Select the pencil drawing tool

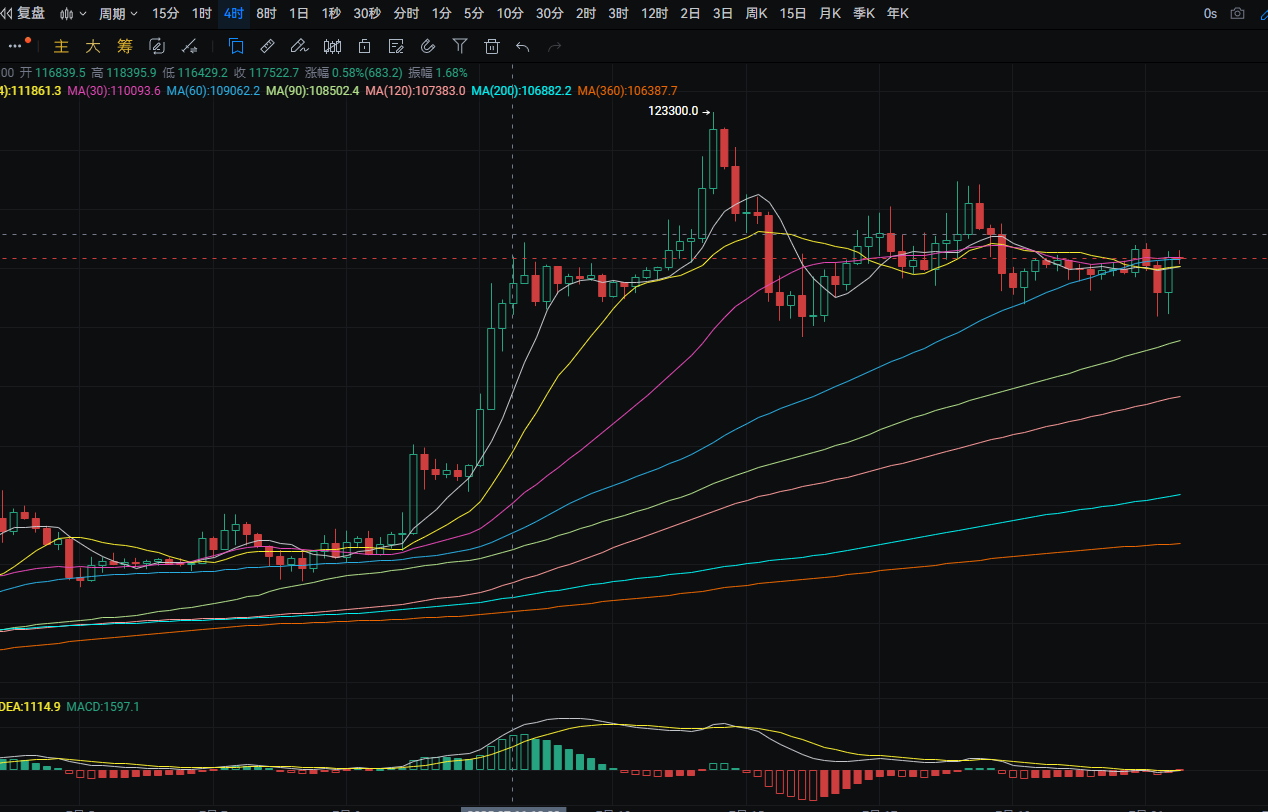[x=299, y=46]
